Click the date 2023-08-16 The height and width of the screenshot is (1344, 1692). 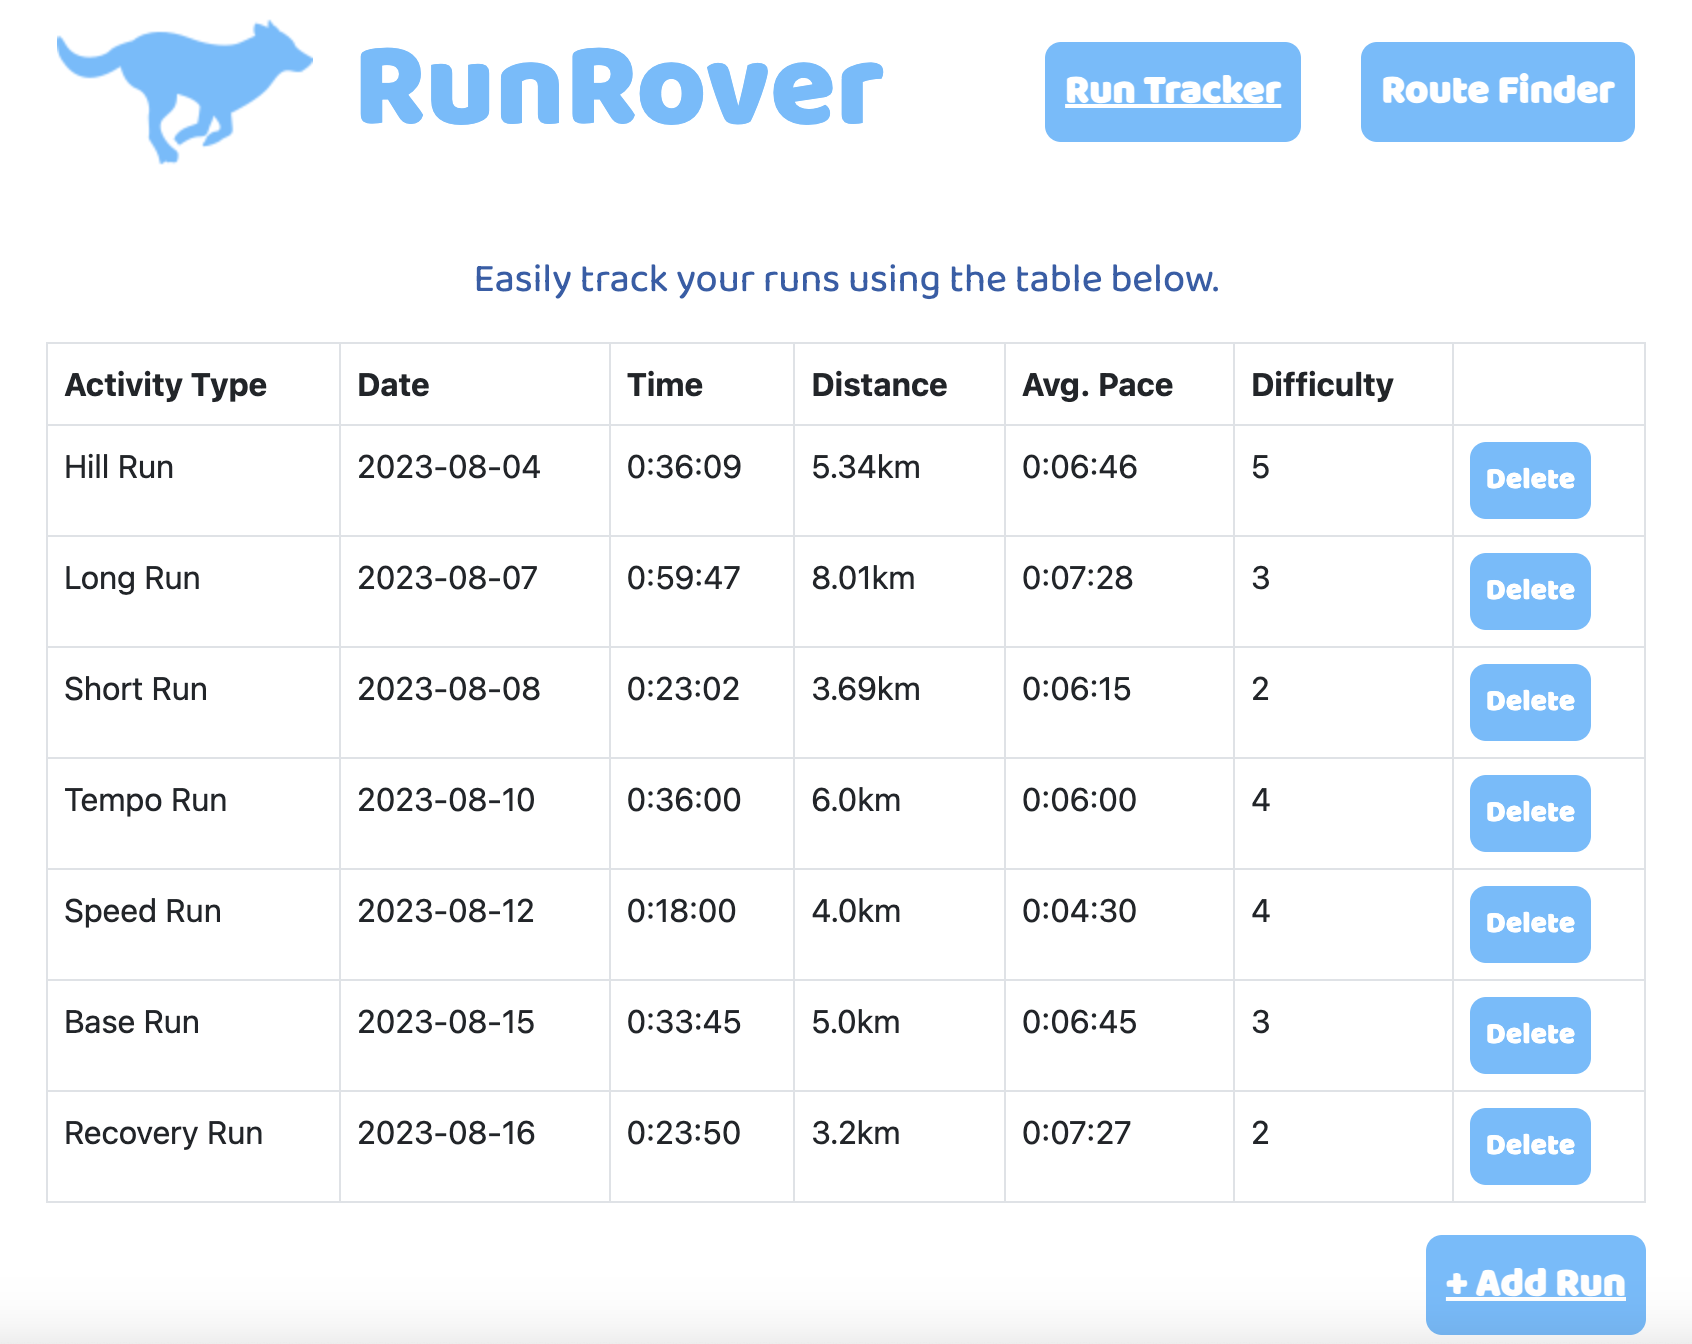pyautogui.click(x=446, y=1133)
